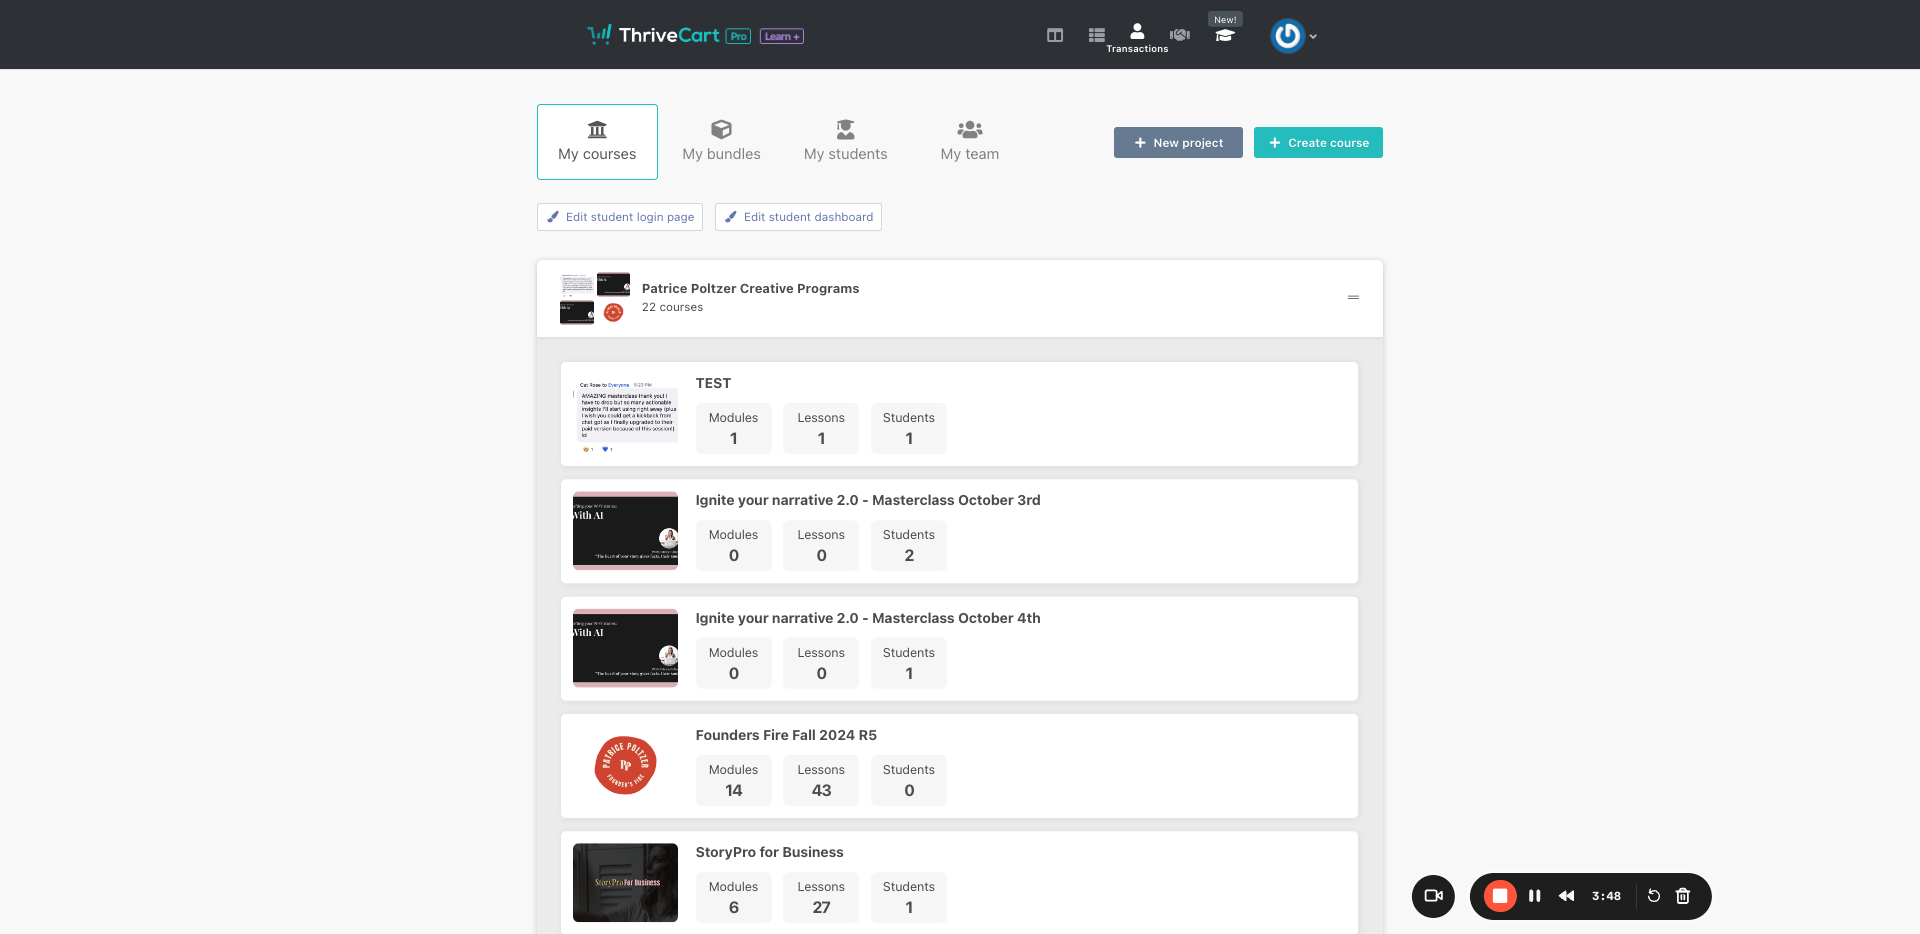
Task: Switch to the My bundles tab
Action: tap(721, 142)
